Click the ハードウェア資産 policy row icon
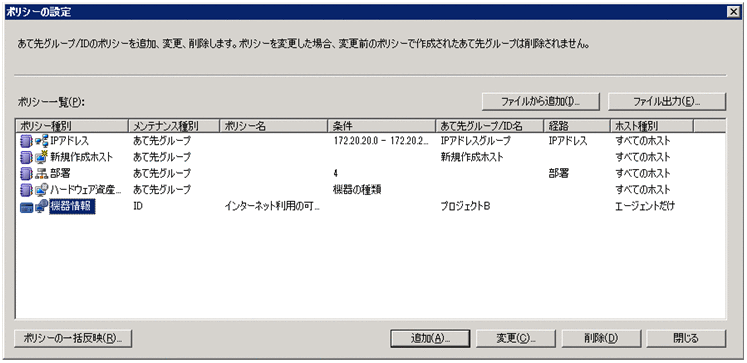Image resolution: width=747 pixels, height=363 pixels. pyautogui.click(x=34, y=190)
